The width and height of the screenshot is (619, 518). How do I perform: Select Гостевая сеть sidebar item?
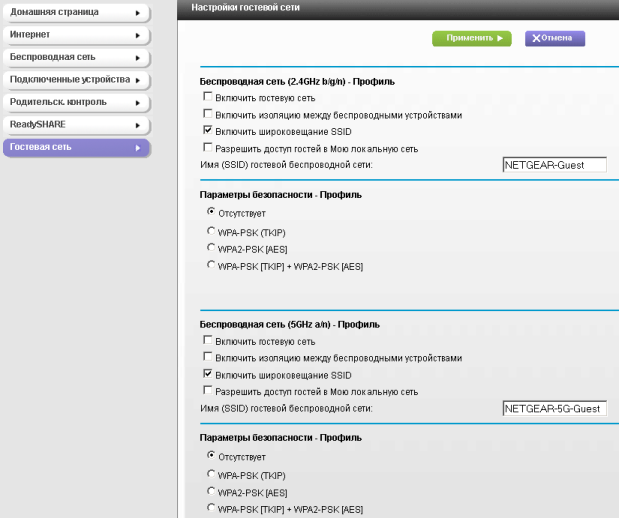76,148
